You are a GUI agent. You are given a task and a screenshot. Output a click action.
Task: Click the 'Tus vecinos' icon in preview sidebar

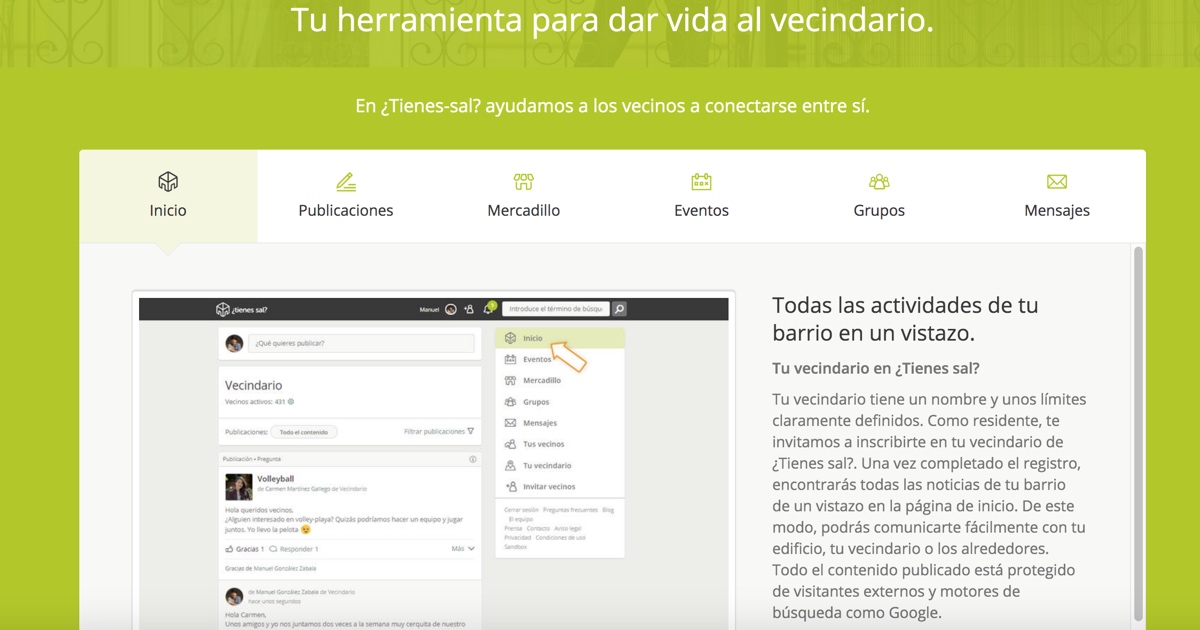511,444
